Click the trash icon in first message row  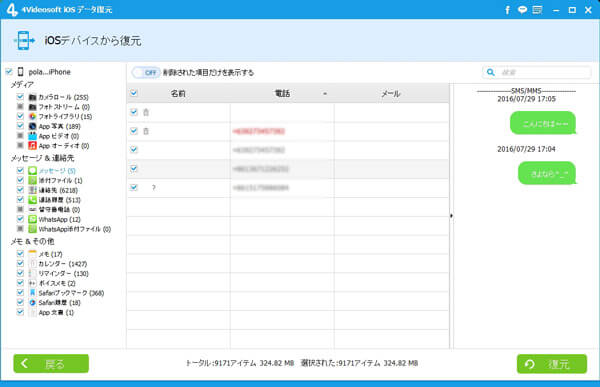tap(146, 112)
